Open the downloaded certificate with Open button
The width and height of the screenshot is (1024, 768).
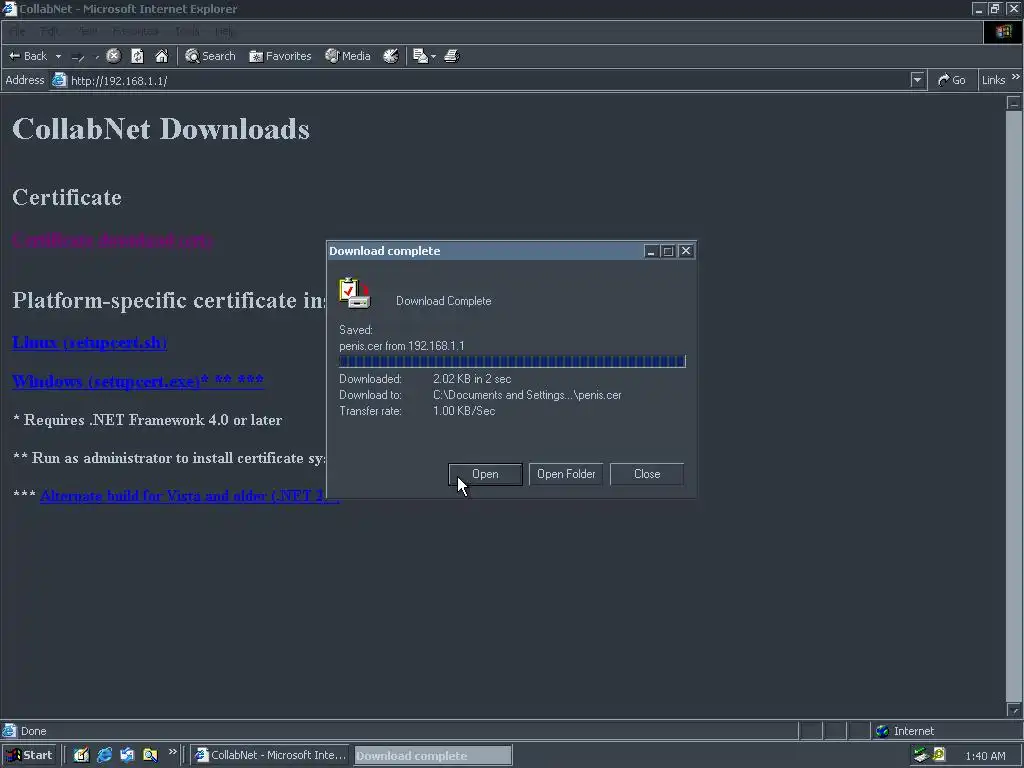(485, 474)
